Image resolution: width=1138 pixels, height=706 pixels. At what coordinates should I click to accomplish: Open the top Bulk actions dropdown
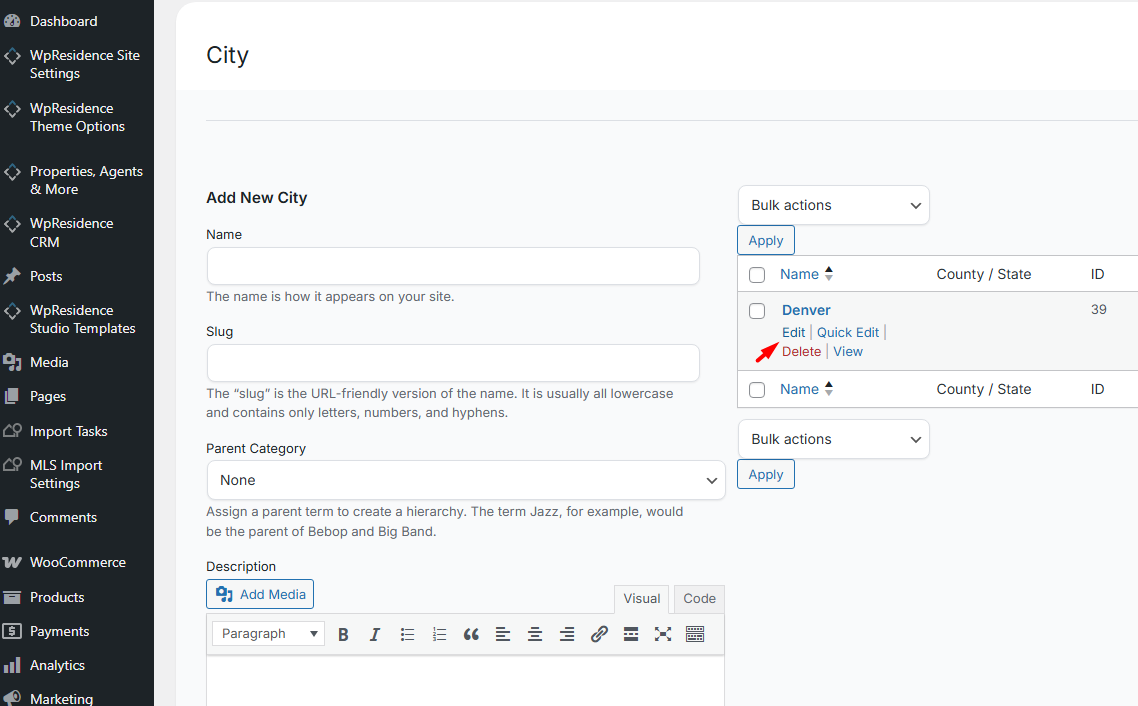833,205
